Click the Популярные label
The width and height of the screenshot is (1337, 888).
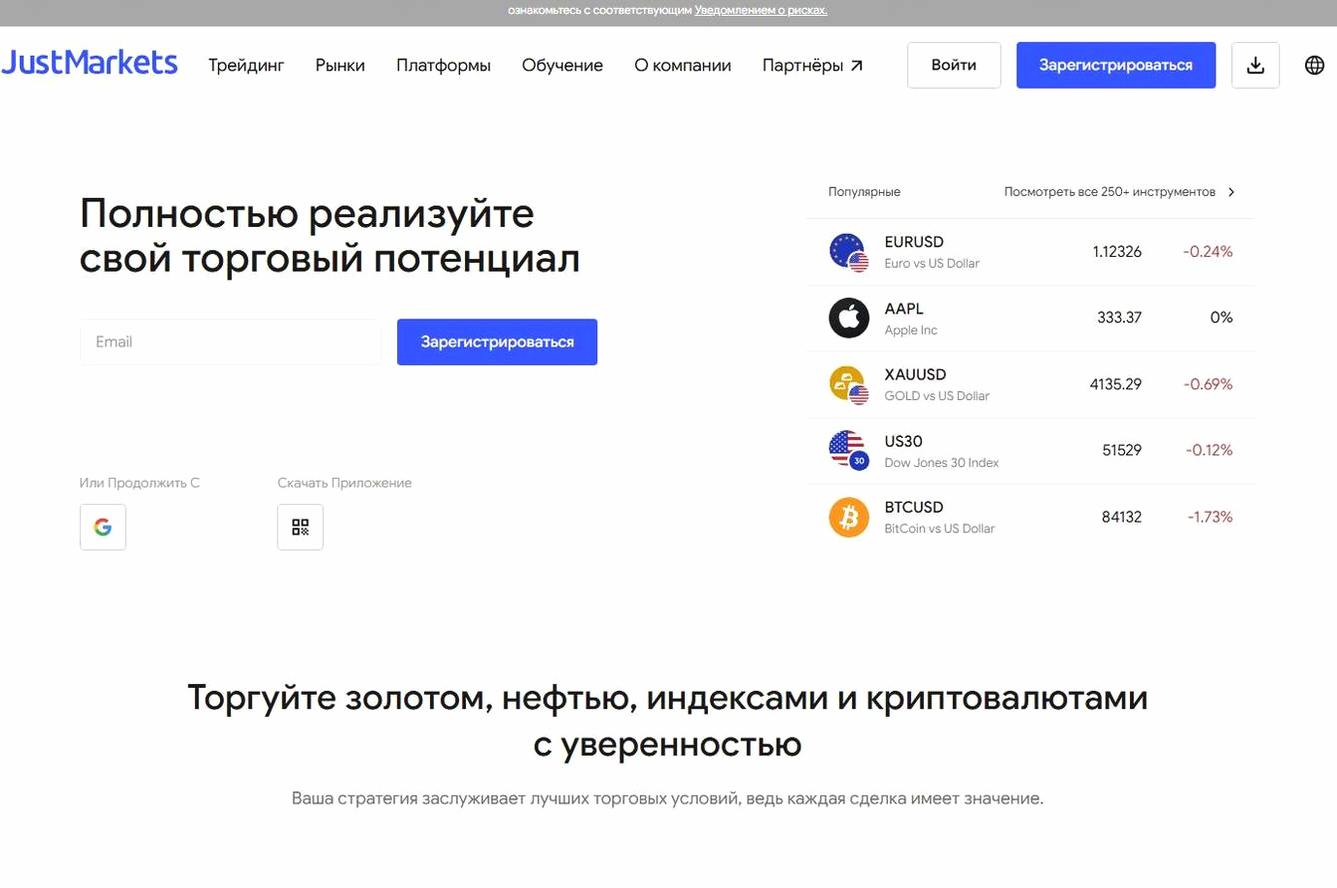click(x=864, y=192)
